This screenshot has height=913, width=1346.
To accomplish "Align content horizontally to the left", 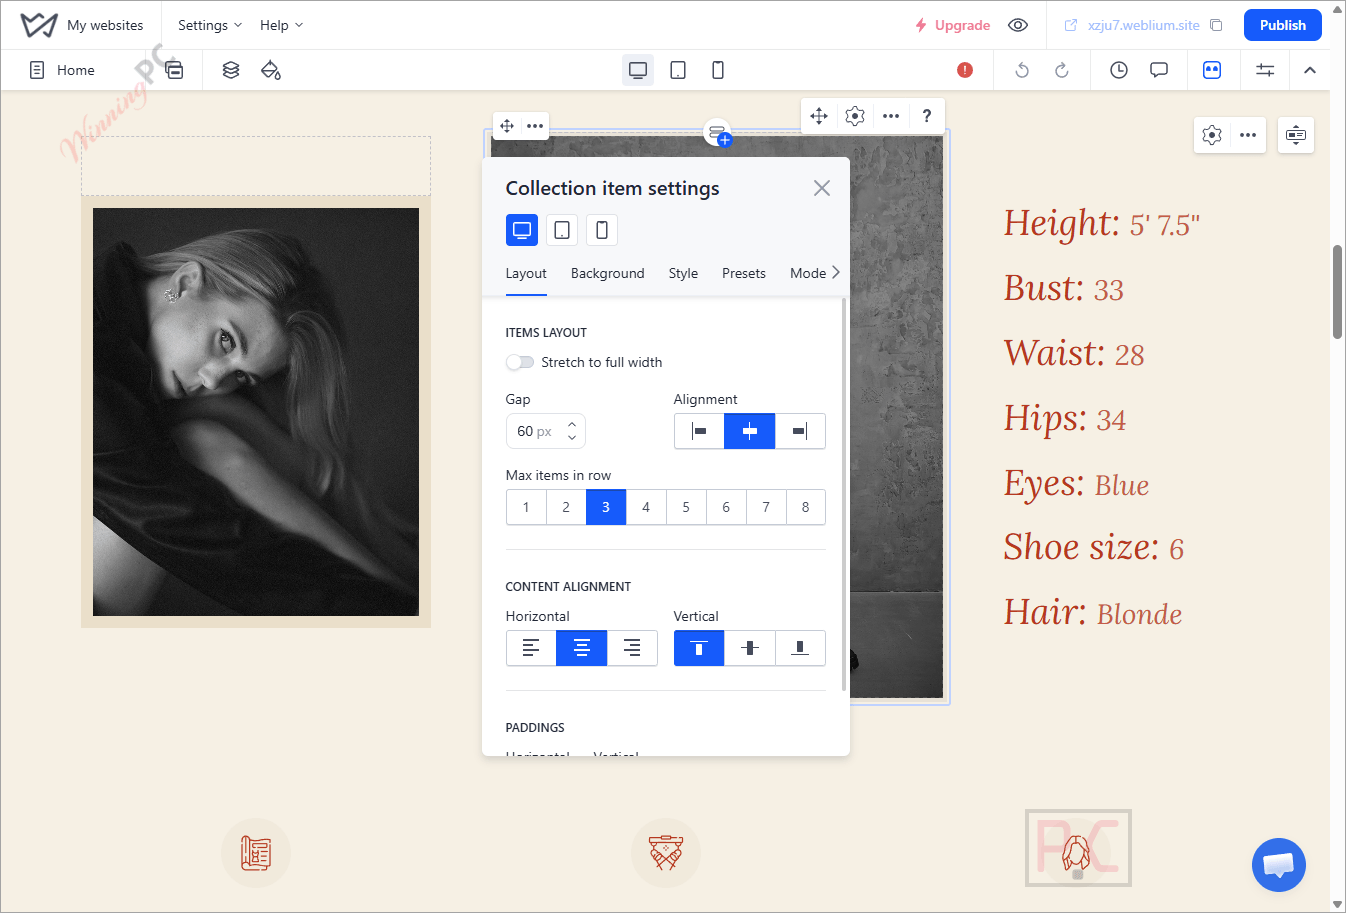I will (x=531, y=648).
